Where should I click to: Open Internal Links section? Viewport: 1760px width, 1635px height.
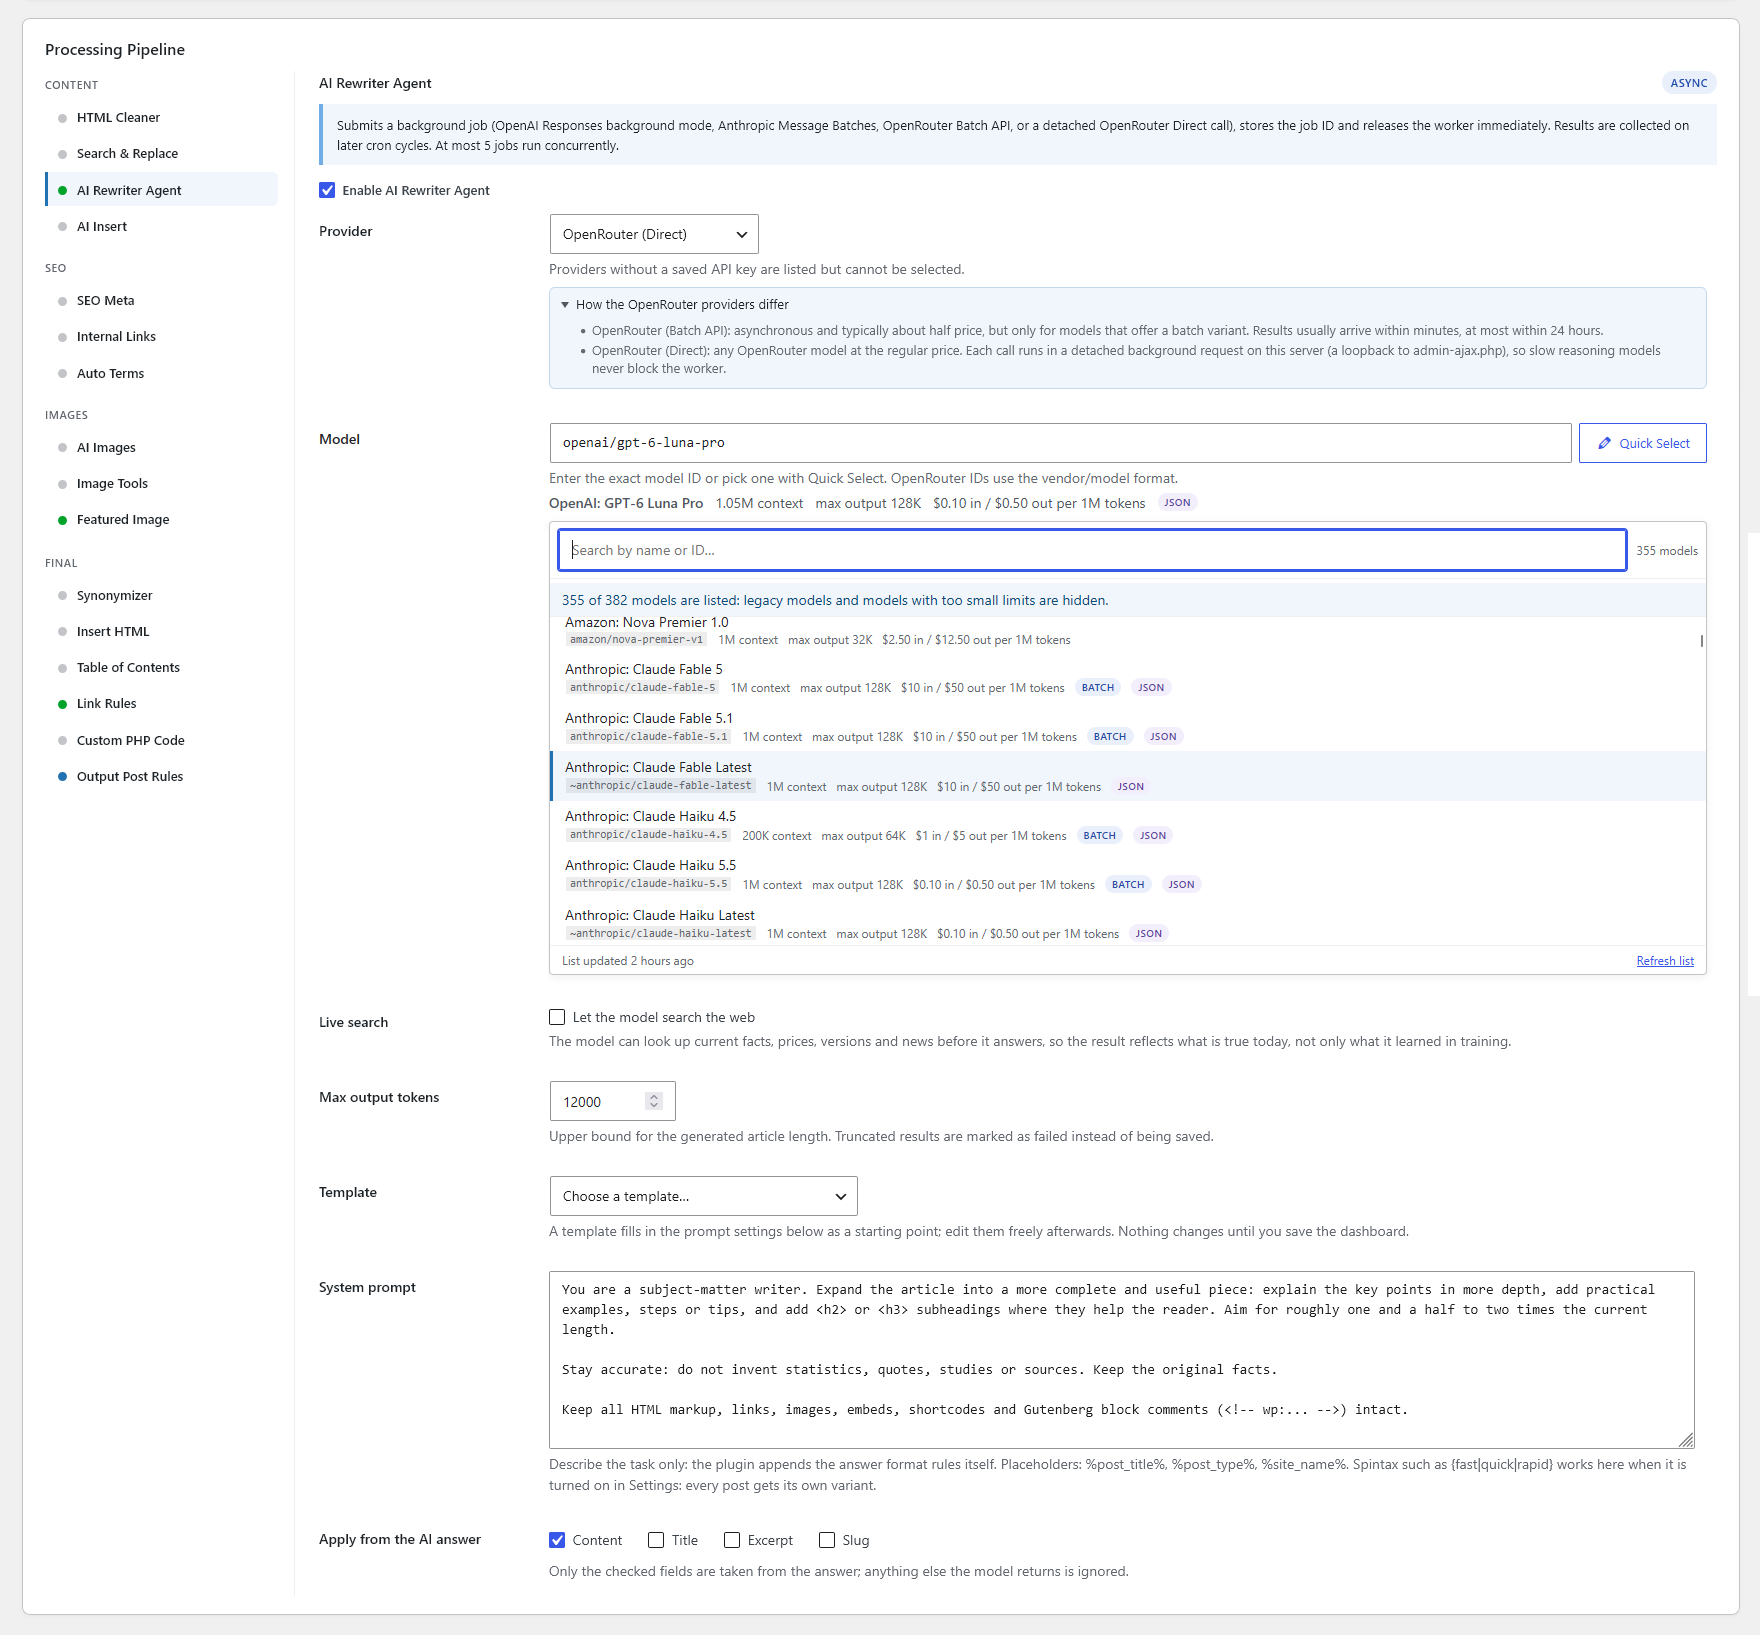pyautogui.click(x=161, y=336)
